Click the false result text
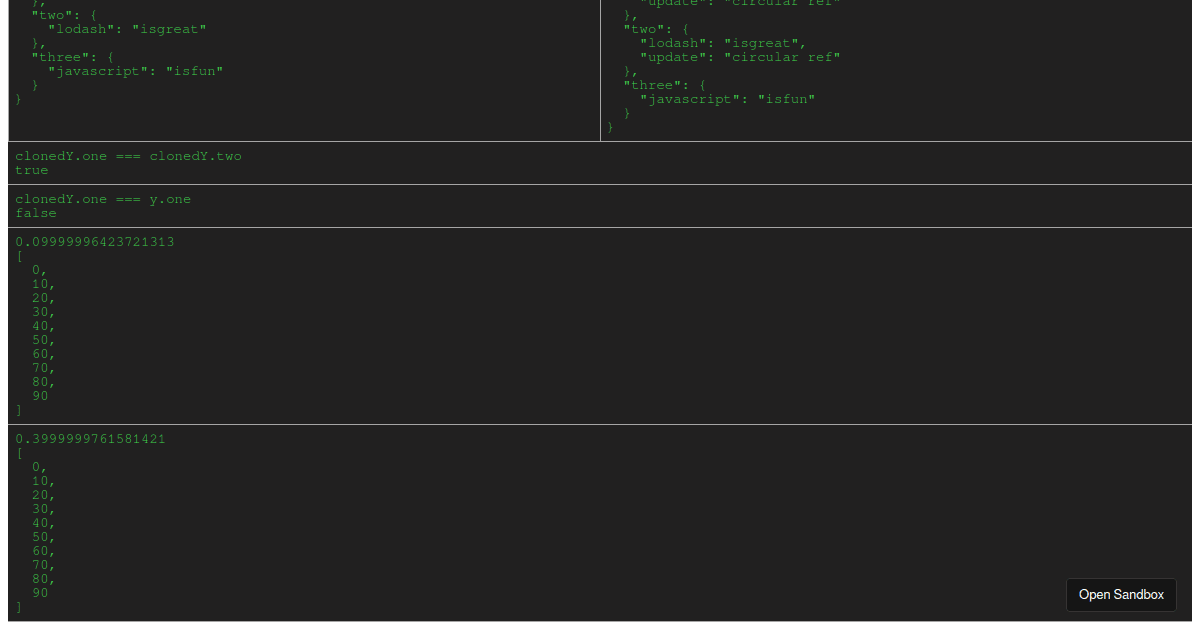Viewport: 1200px width, 630px height. click(x=35, y=213)
